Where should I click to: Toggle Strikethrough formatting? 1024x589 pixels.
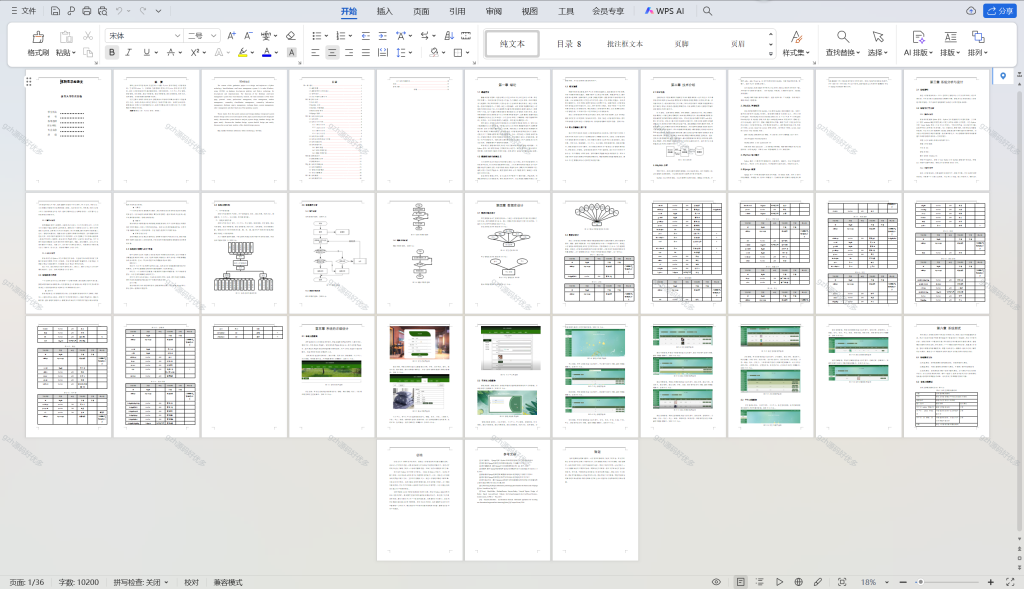tap(170, 52)
